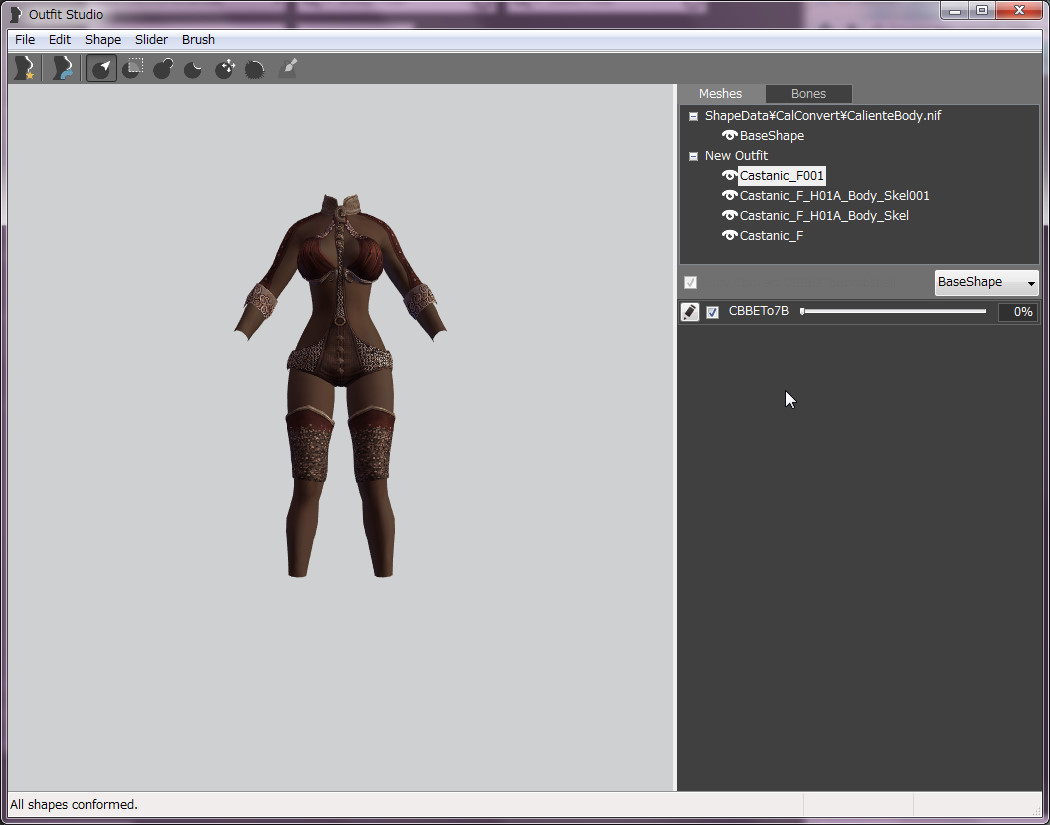Open the BaseShape dropdown
The width and height of the screenshot is (1050, 825).
coord(986,283)
